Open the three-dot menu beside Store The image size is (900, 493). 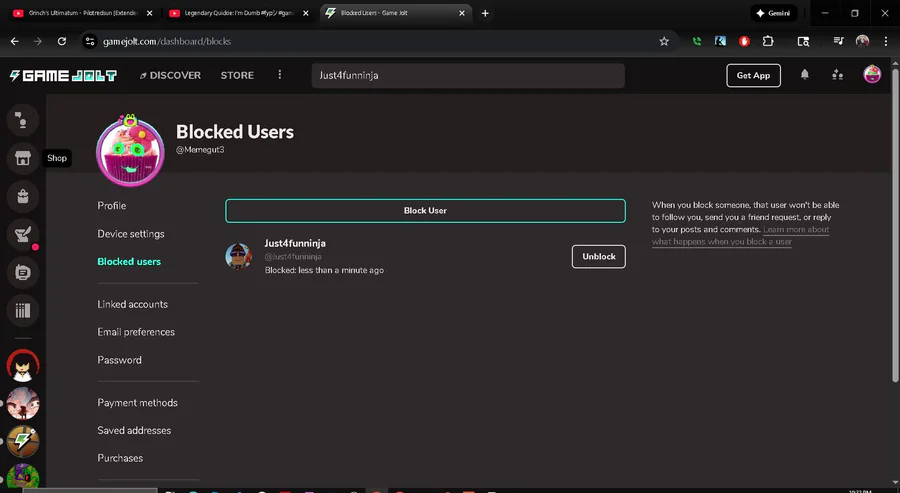click(280, 76)
